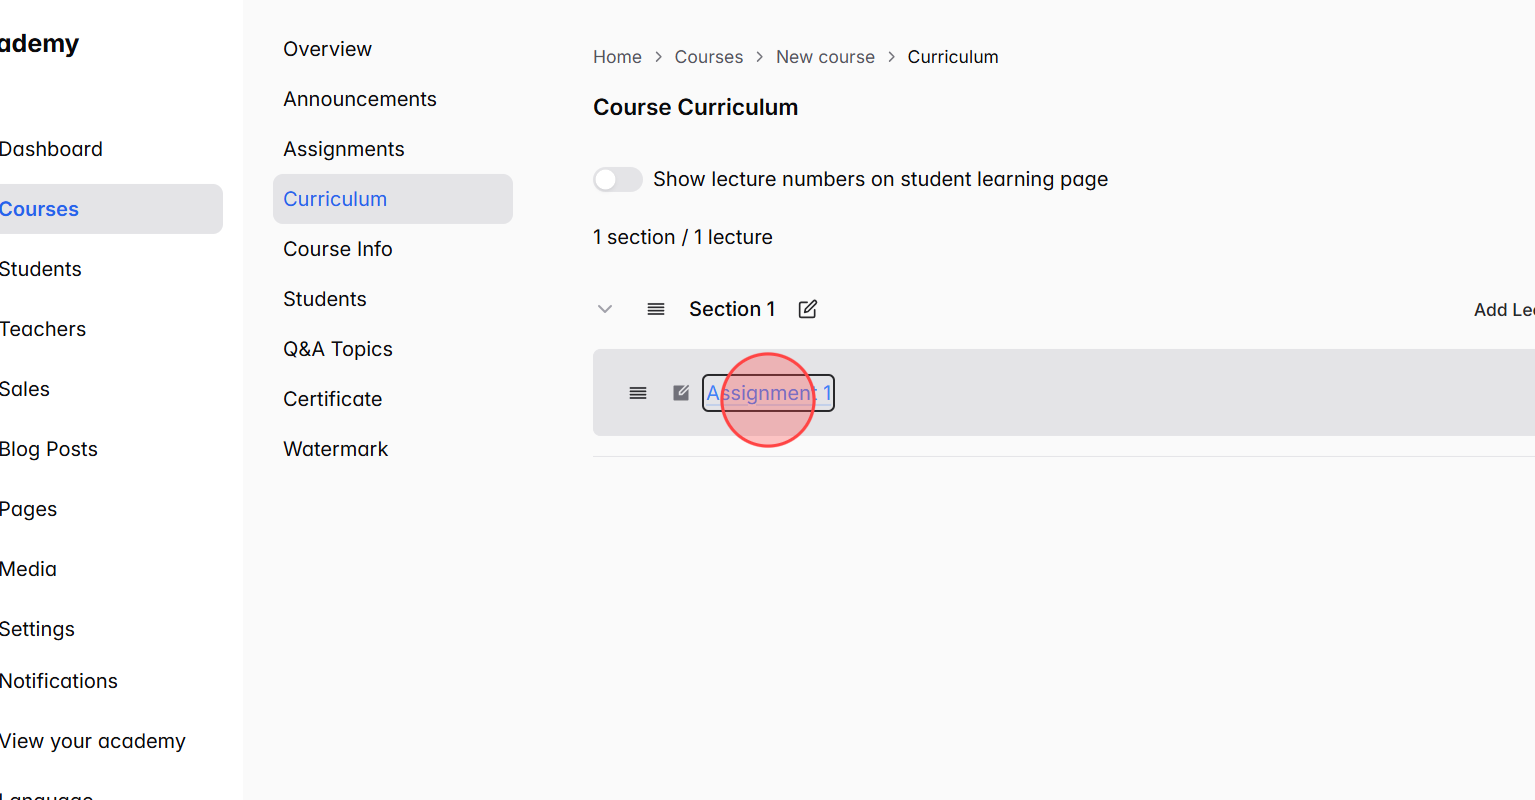Click the drag handle next to Assignment 1
Screen dimensions: 1535x800
(638, 393)
